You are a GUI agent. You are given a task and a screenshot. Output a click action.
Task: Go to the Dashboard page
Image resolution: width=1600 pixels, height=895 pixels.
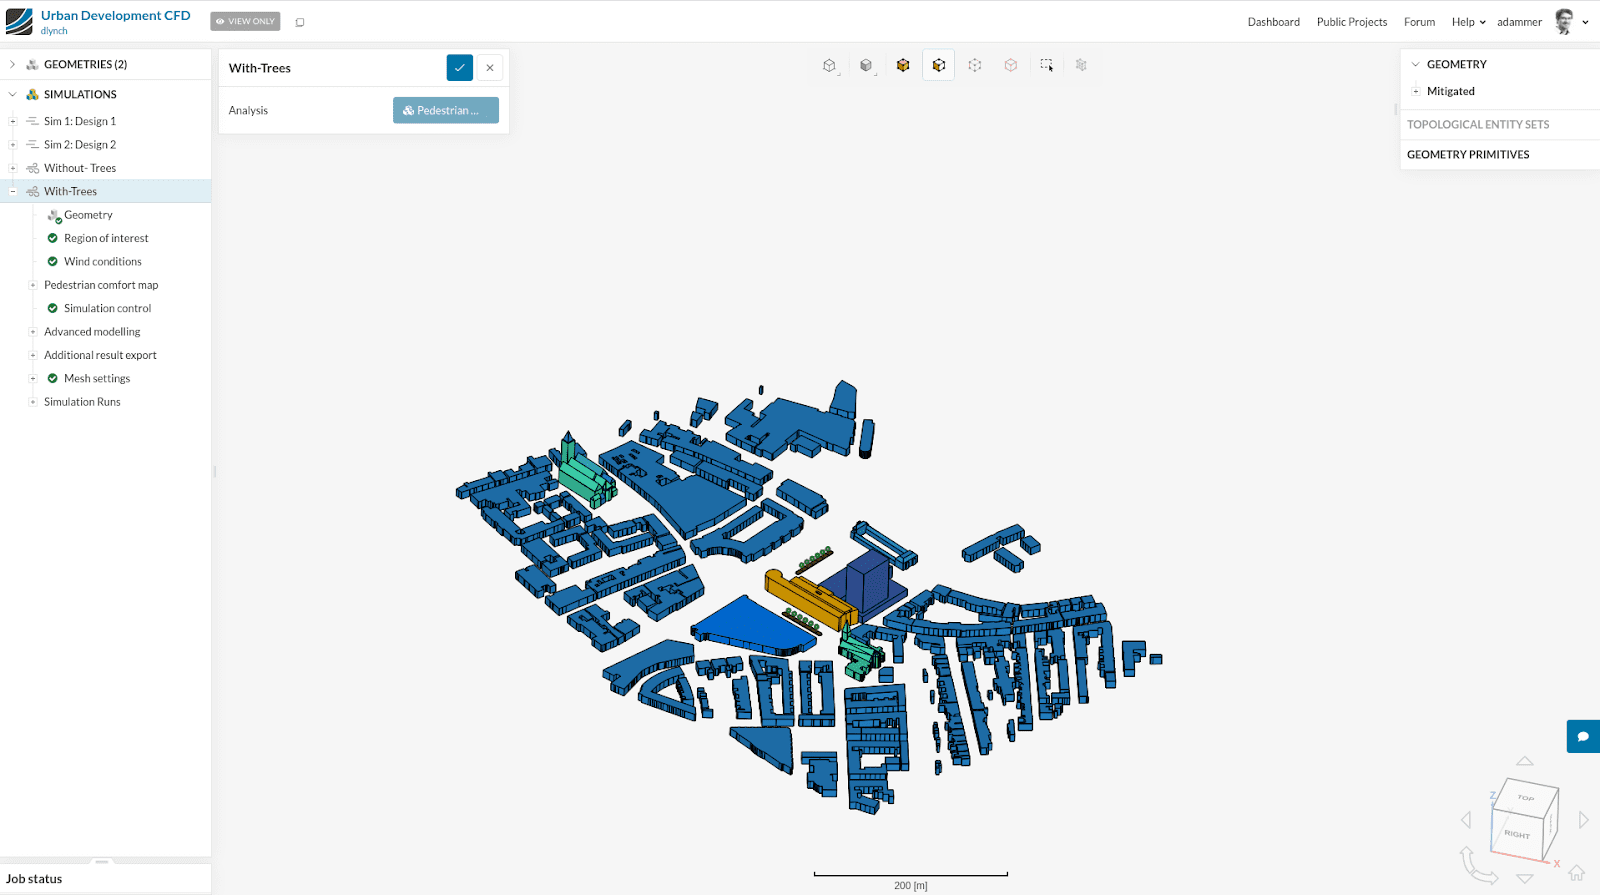(x=1273, y=22)
